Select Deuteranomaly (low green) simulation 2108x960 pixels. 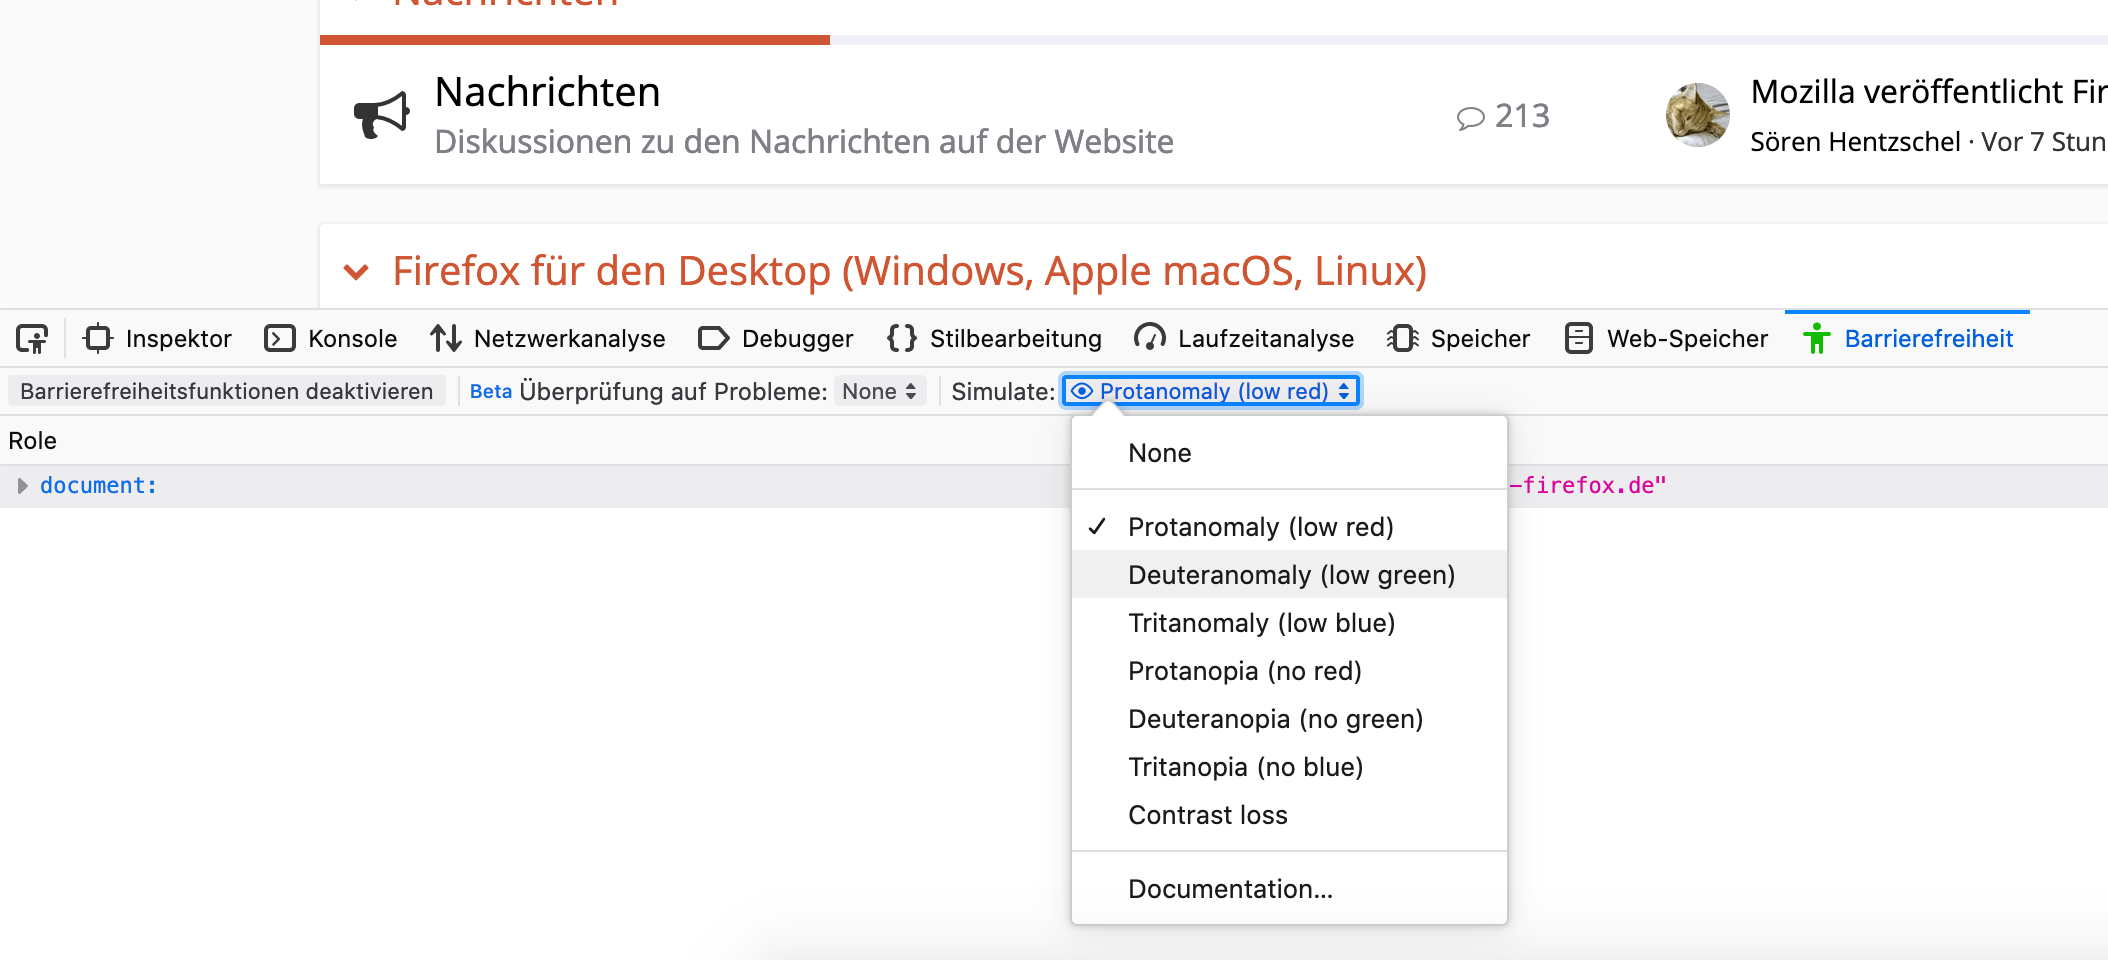[x=1290, y=575]
